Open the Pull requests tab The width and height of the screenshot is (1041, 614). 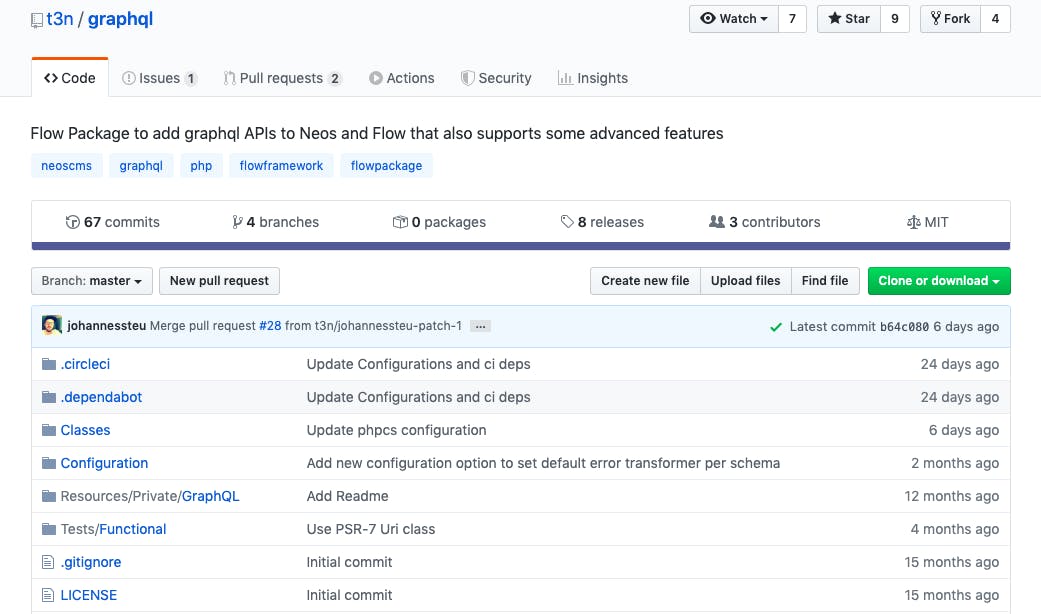coord(282,78)
